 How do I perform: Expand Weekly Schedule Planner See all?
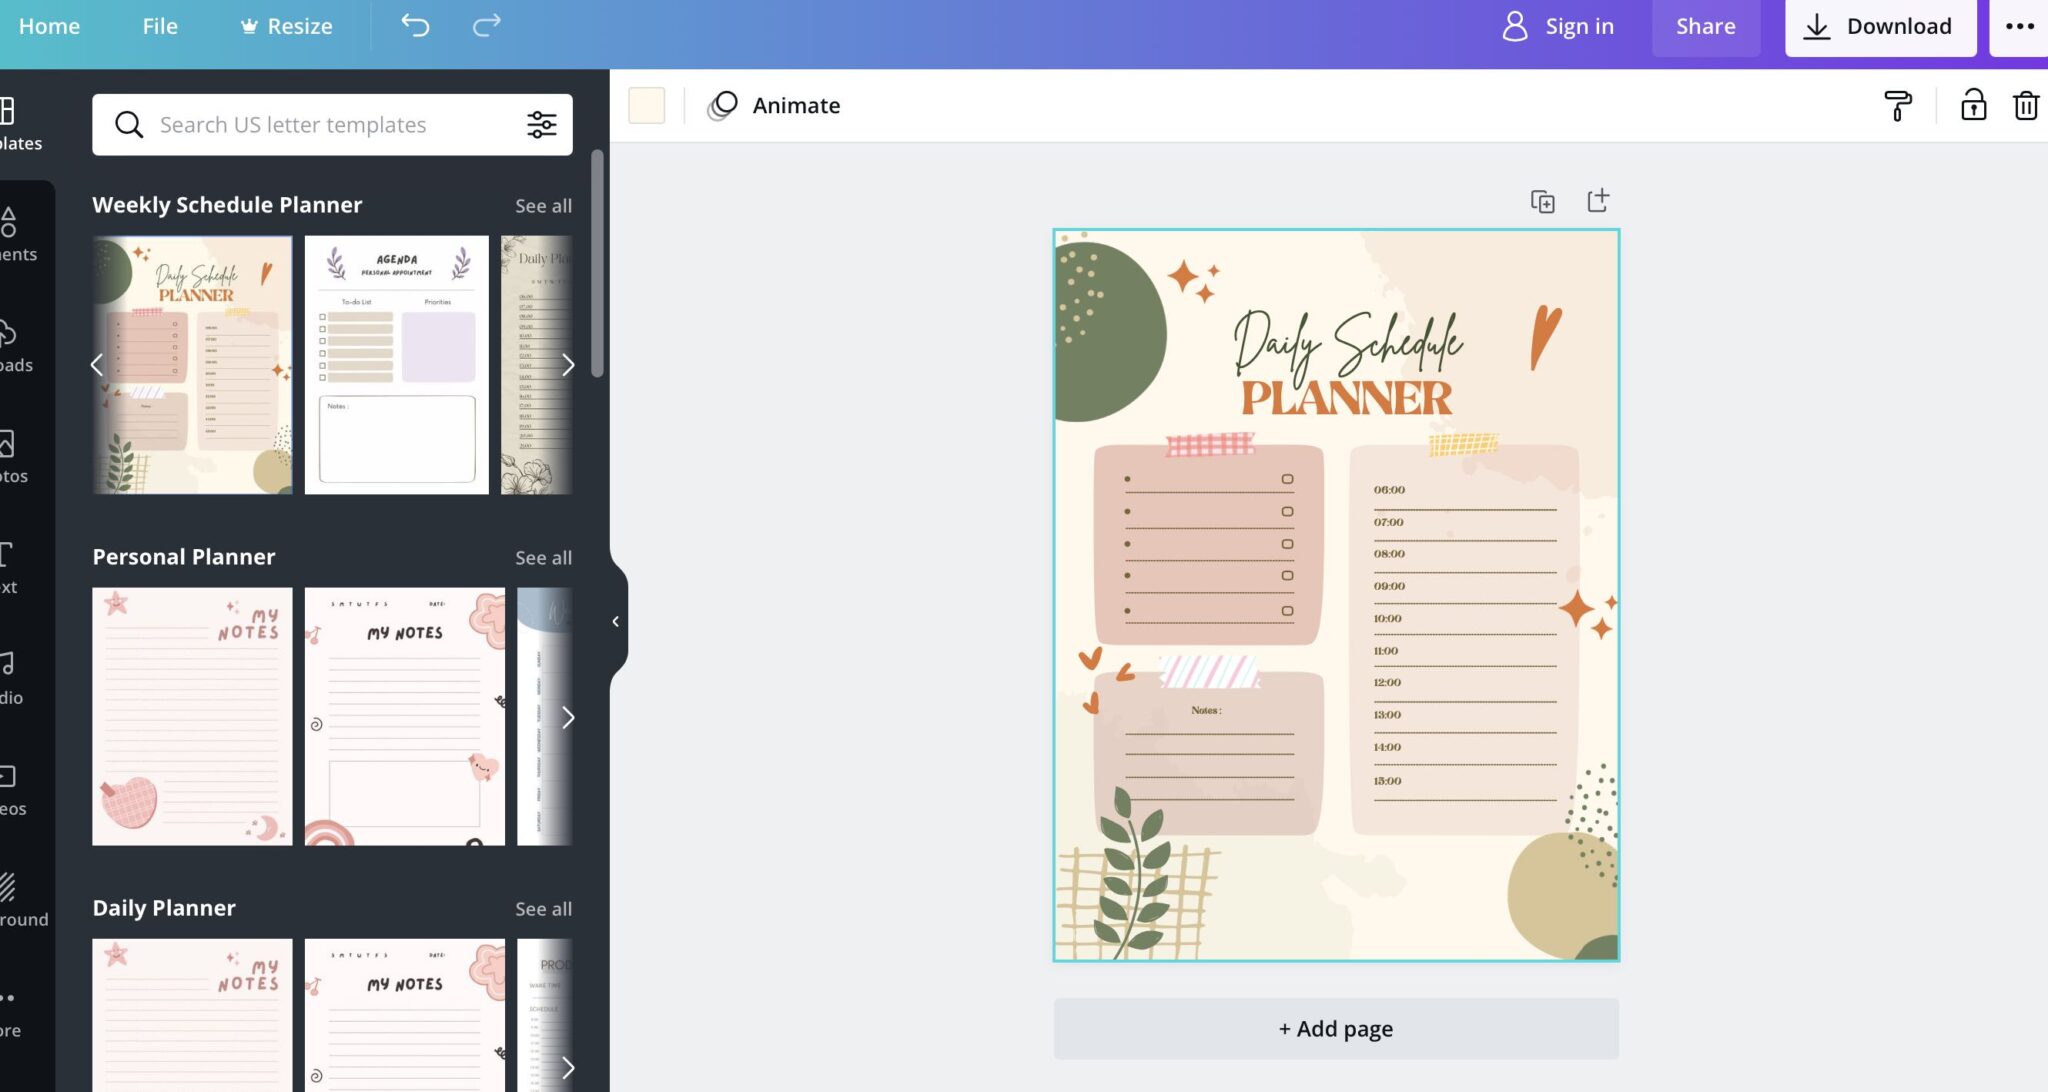(x=542, y=206)
